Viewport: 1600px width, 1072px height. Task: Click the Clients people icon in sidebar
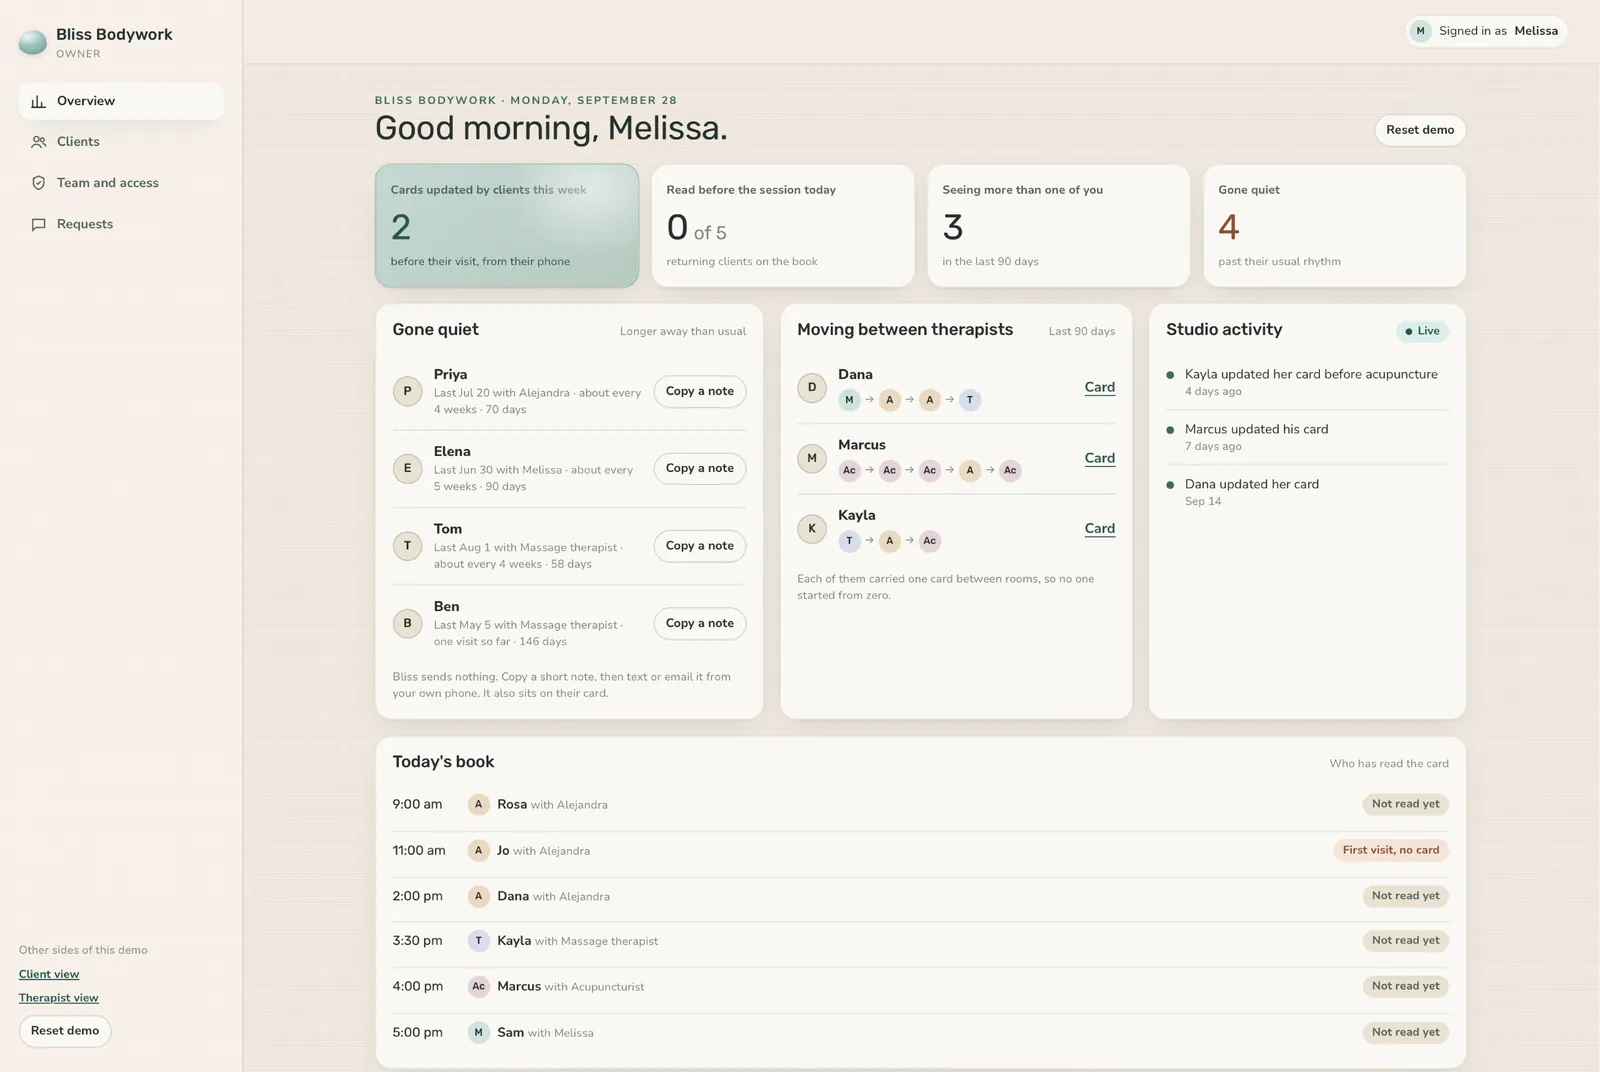(39, 142)
